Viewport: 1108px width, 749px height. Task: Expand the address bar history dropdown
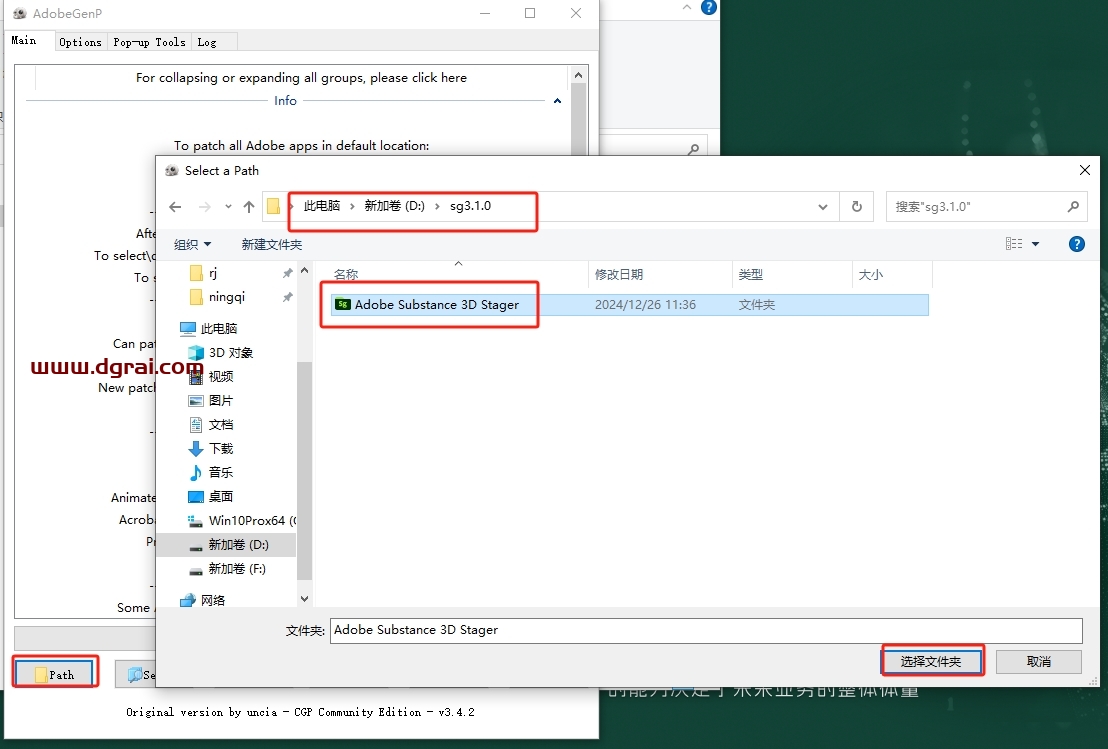823,207
